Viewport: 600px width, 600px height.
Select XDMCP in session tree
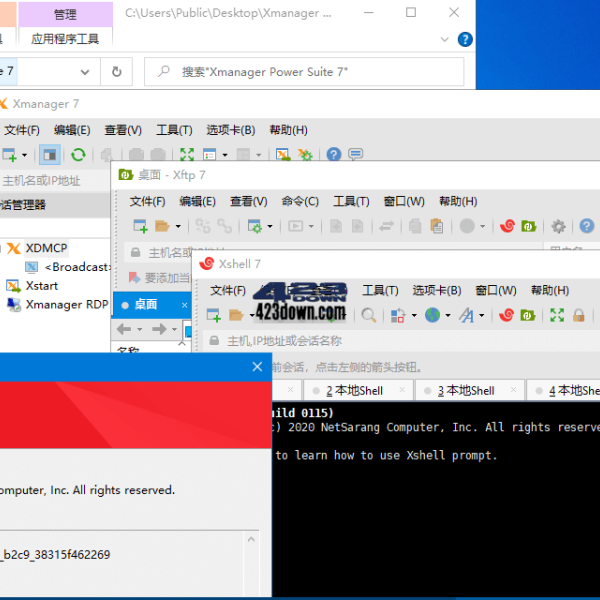coord(46,248)
